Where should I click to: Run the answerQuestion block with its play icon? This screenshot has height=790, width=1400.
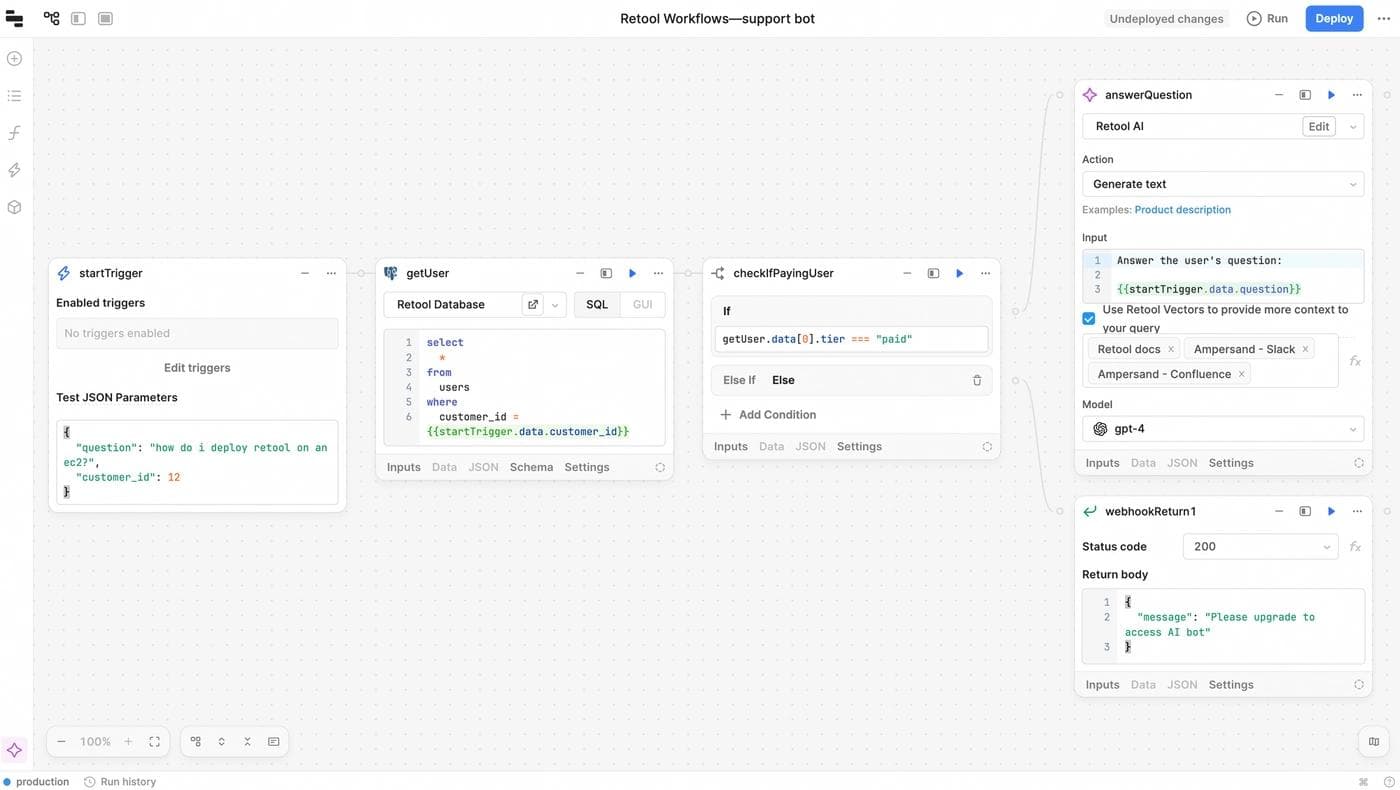1330,94
